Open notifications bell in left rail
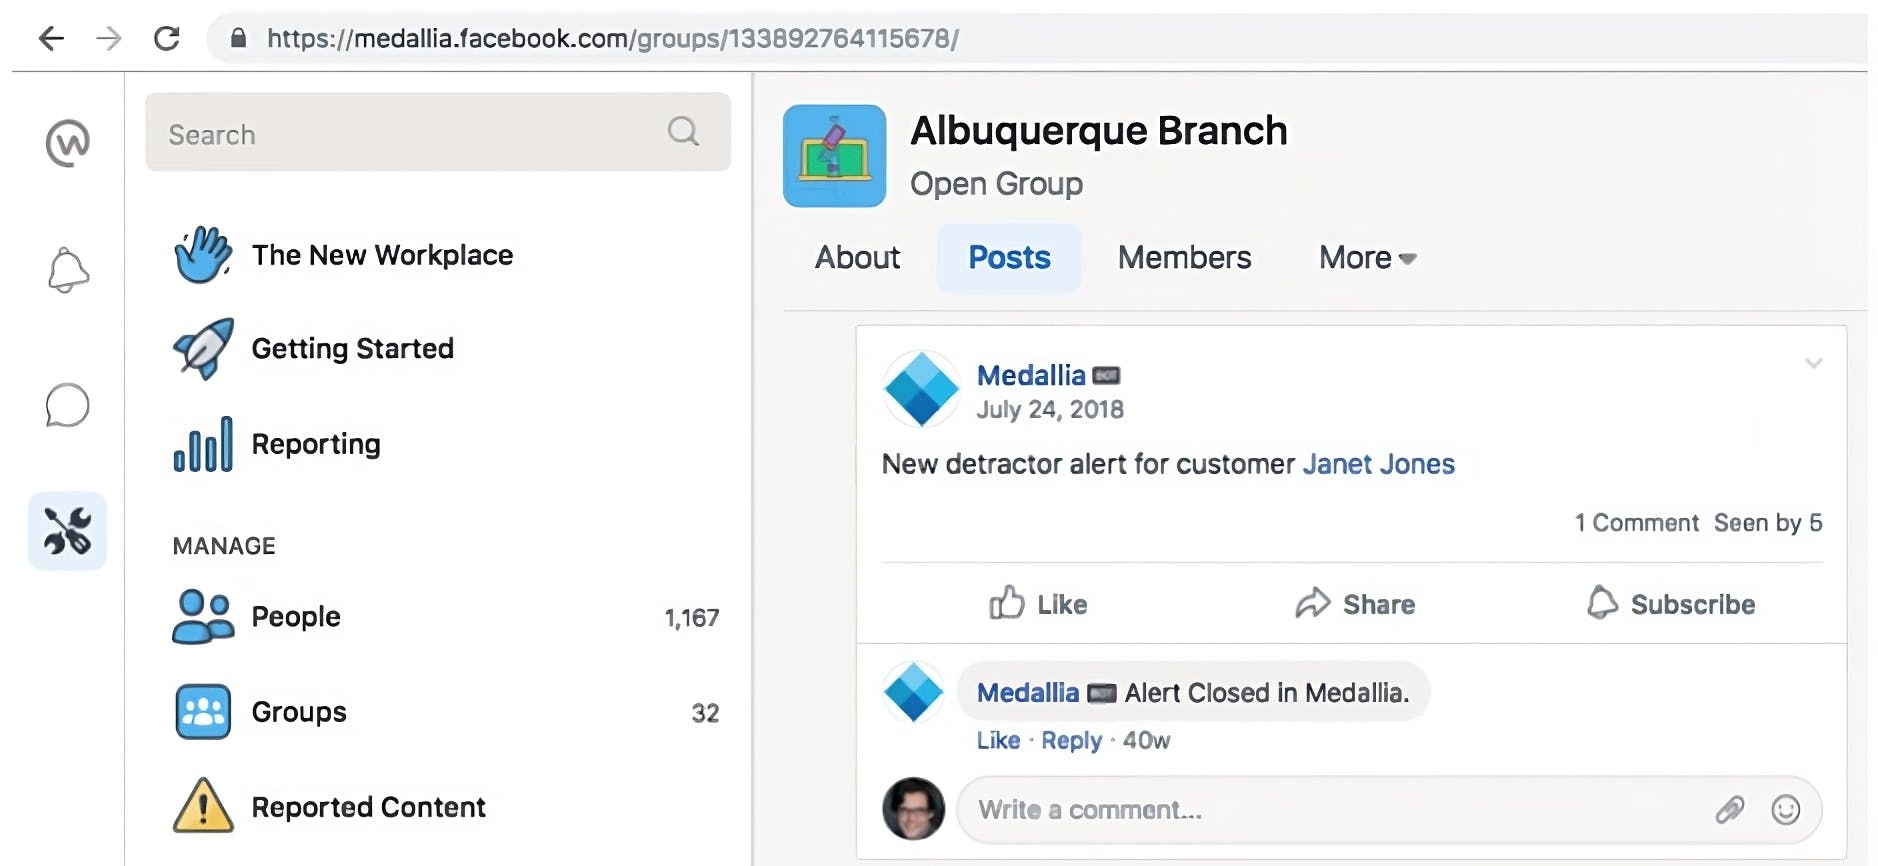Image resolution: width=1878 pixels, height=866 pixels. coord(68,270)
